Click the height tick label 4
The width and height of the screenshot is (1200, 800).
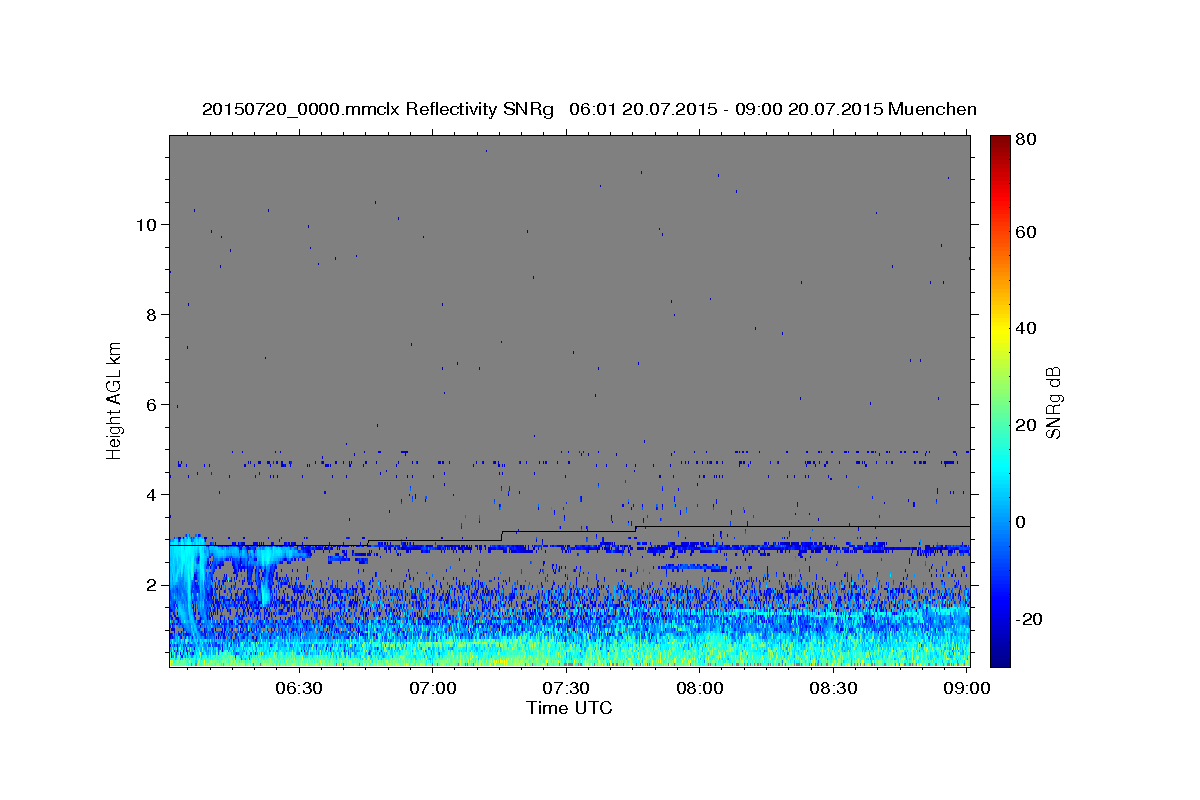[152, 494]
